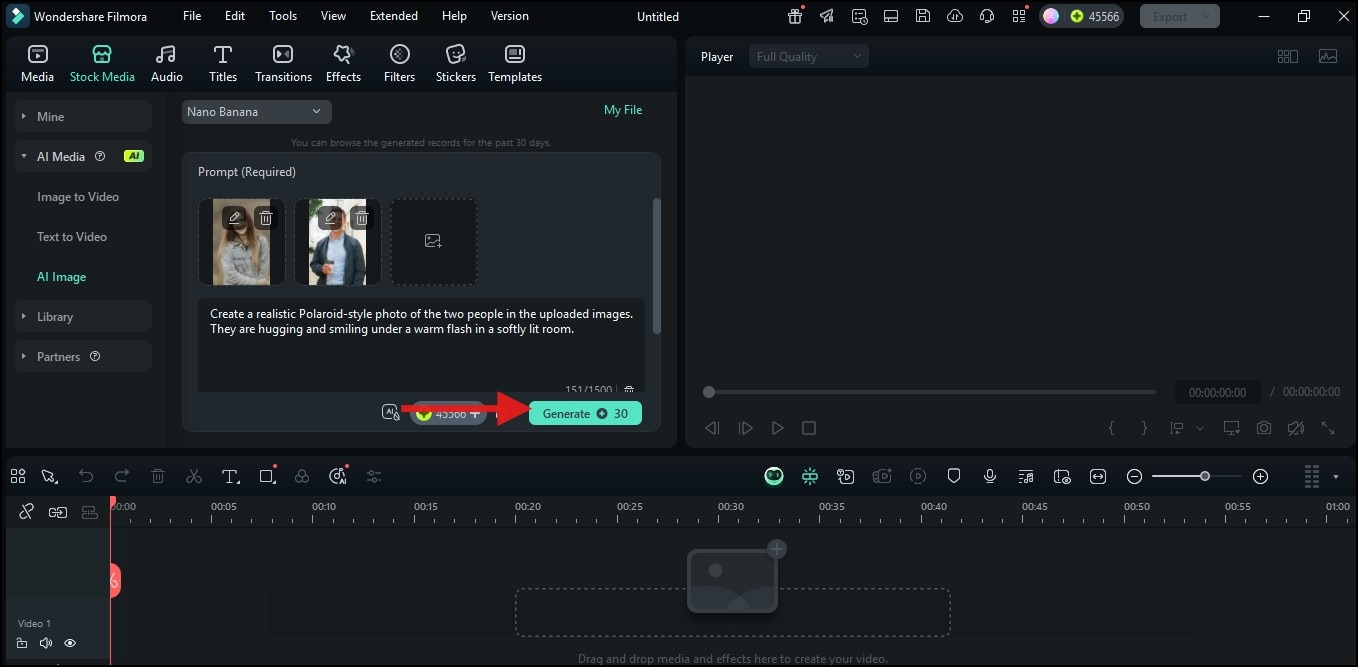
Task: Delete the second uploaded man image
Action: tap(362, 217)
